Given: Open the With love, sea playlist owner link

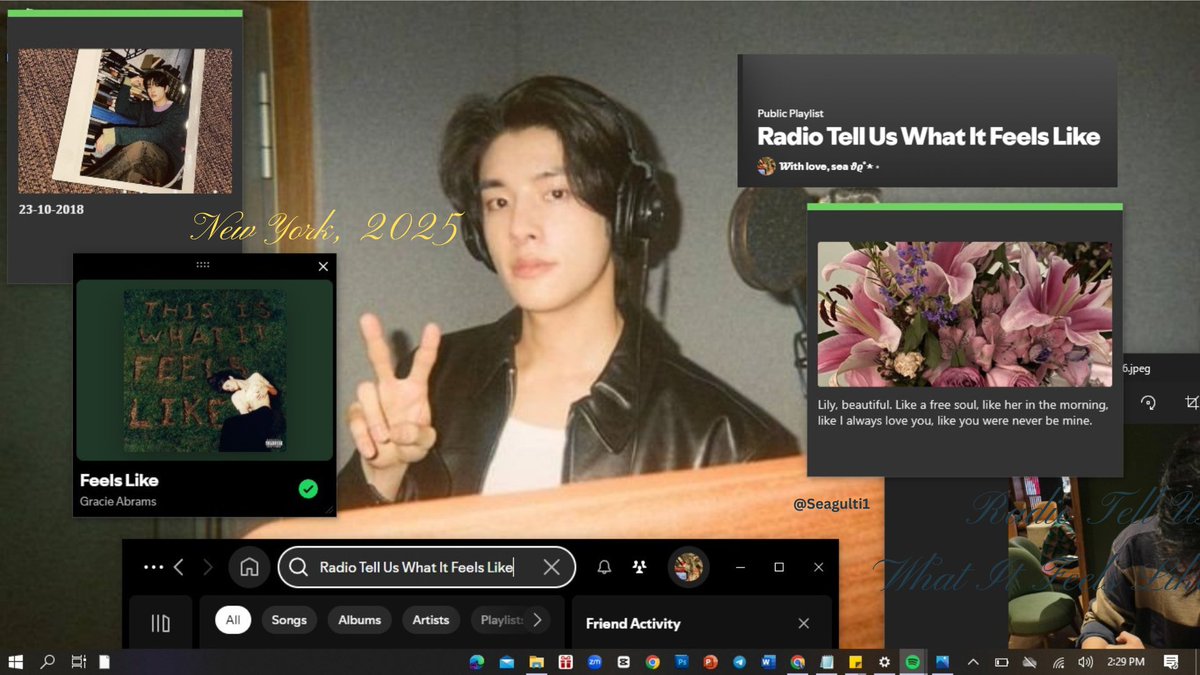Looking at the screenshot, I should coord(829,166).
